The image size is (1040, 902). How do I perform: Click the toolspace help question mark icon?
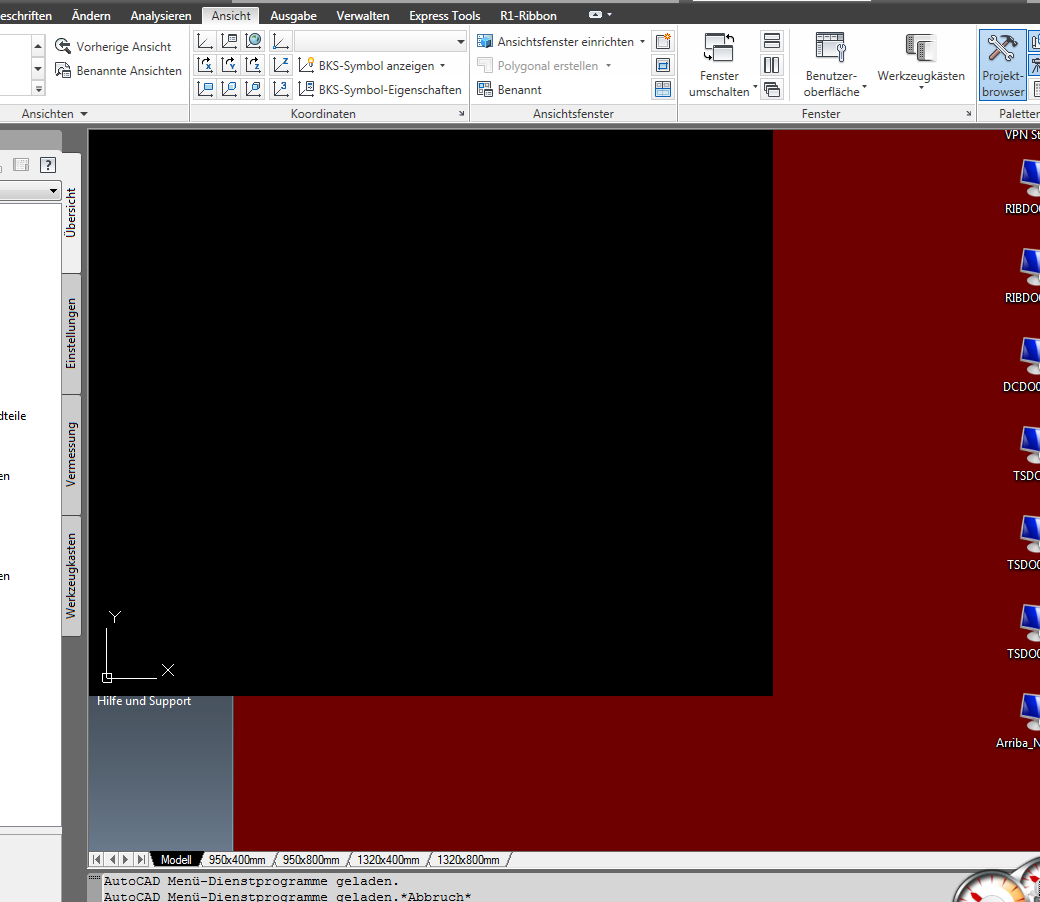(x=48, y=165)
